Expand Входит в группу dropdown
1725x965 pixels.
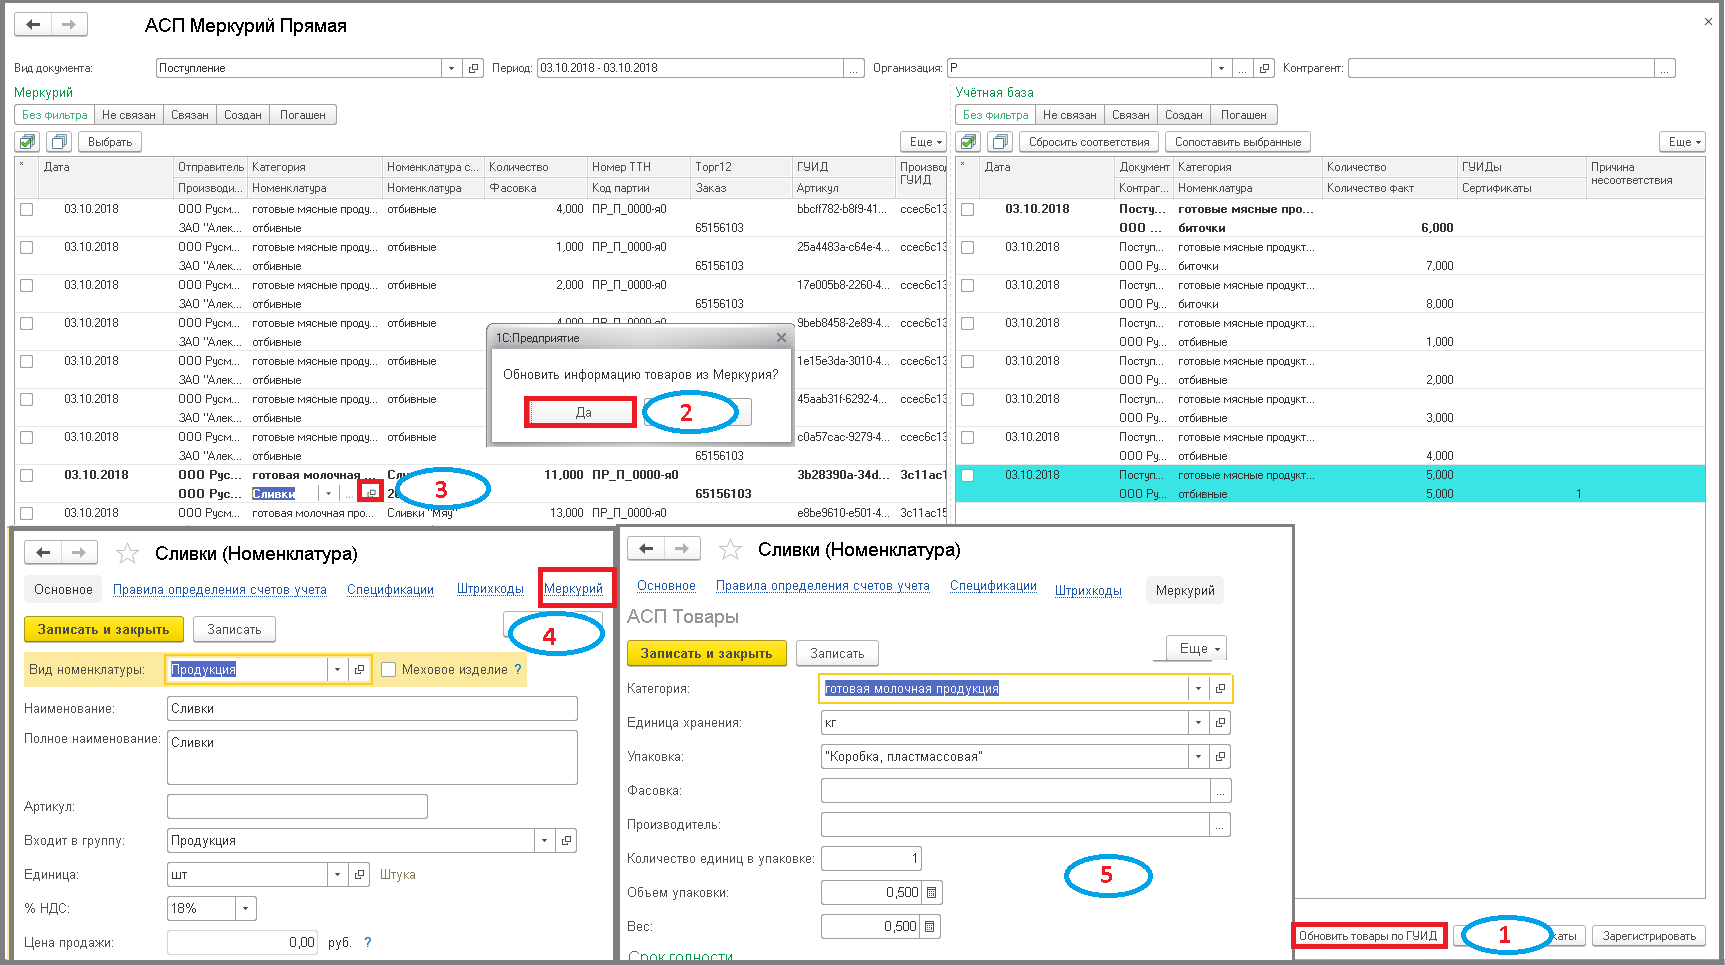(544, 840)
